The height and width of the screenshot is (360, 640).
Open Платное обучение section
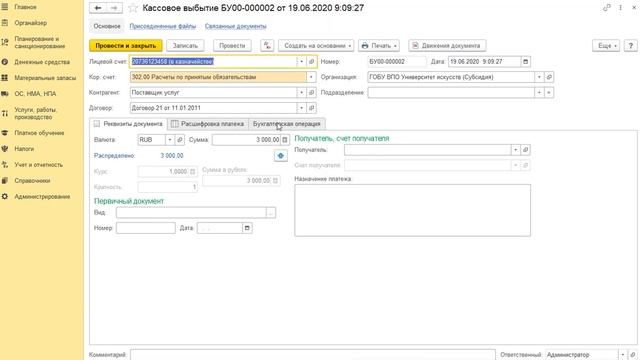[x=39, y=133]
